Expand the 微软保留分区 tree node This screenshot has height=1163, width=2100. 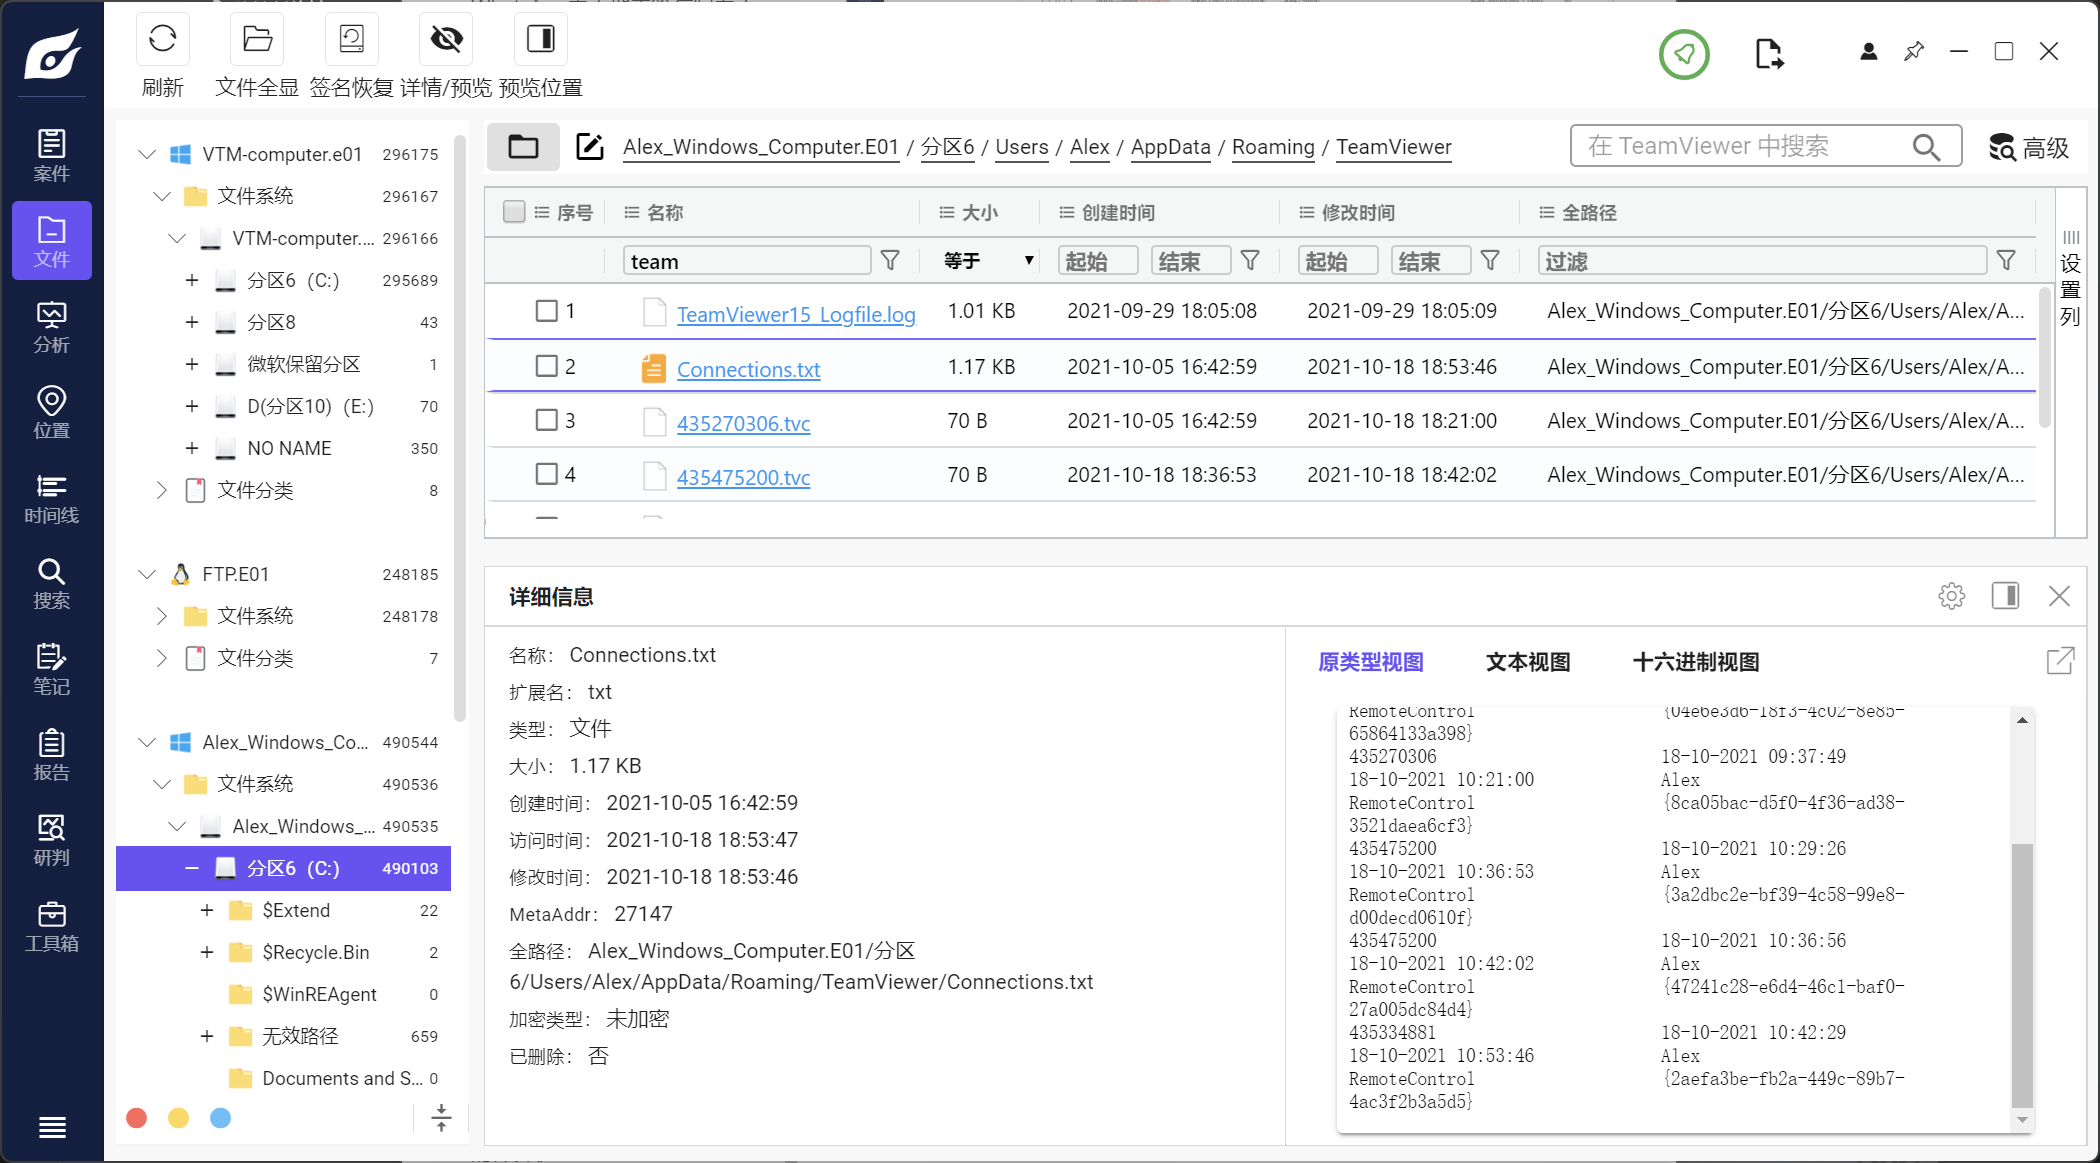coord(191,364)
